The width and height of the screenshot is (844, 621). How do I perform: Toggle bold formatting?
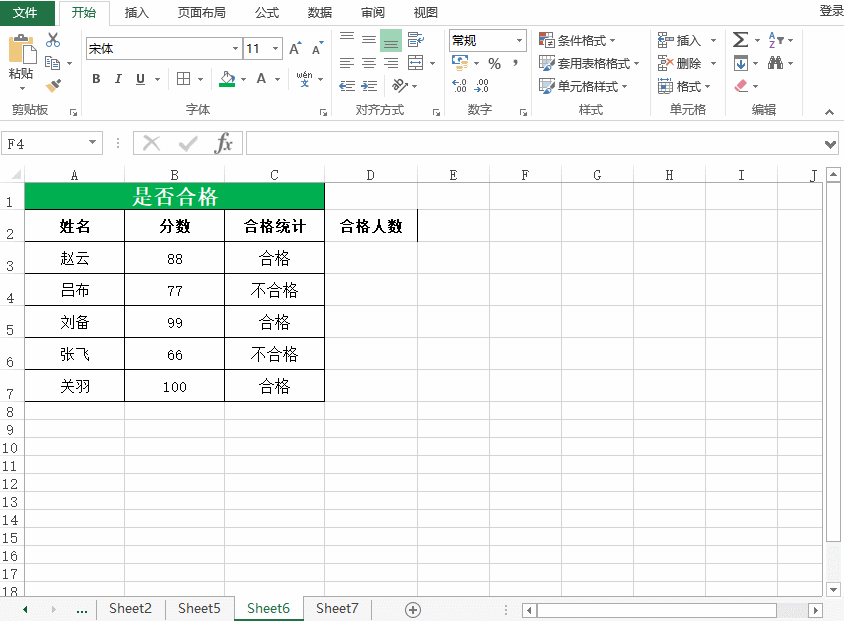(x=95, y=79)
